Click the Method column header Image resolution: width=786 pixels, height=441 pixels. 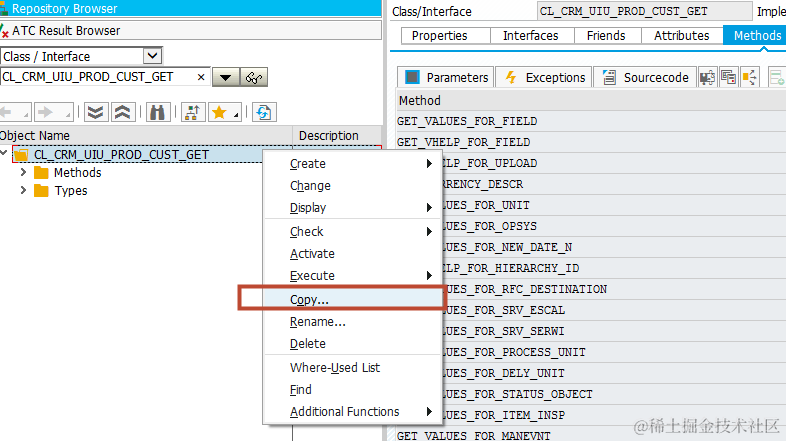592,101
